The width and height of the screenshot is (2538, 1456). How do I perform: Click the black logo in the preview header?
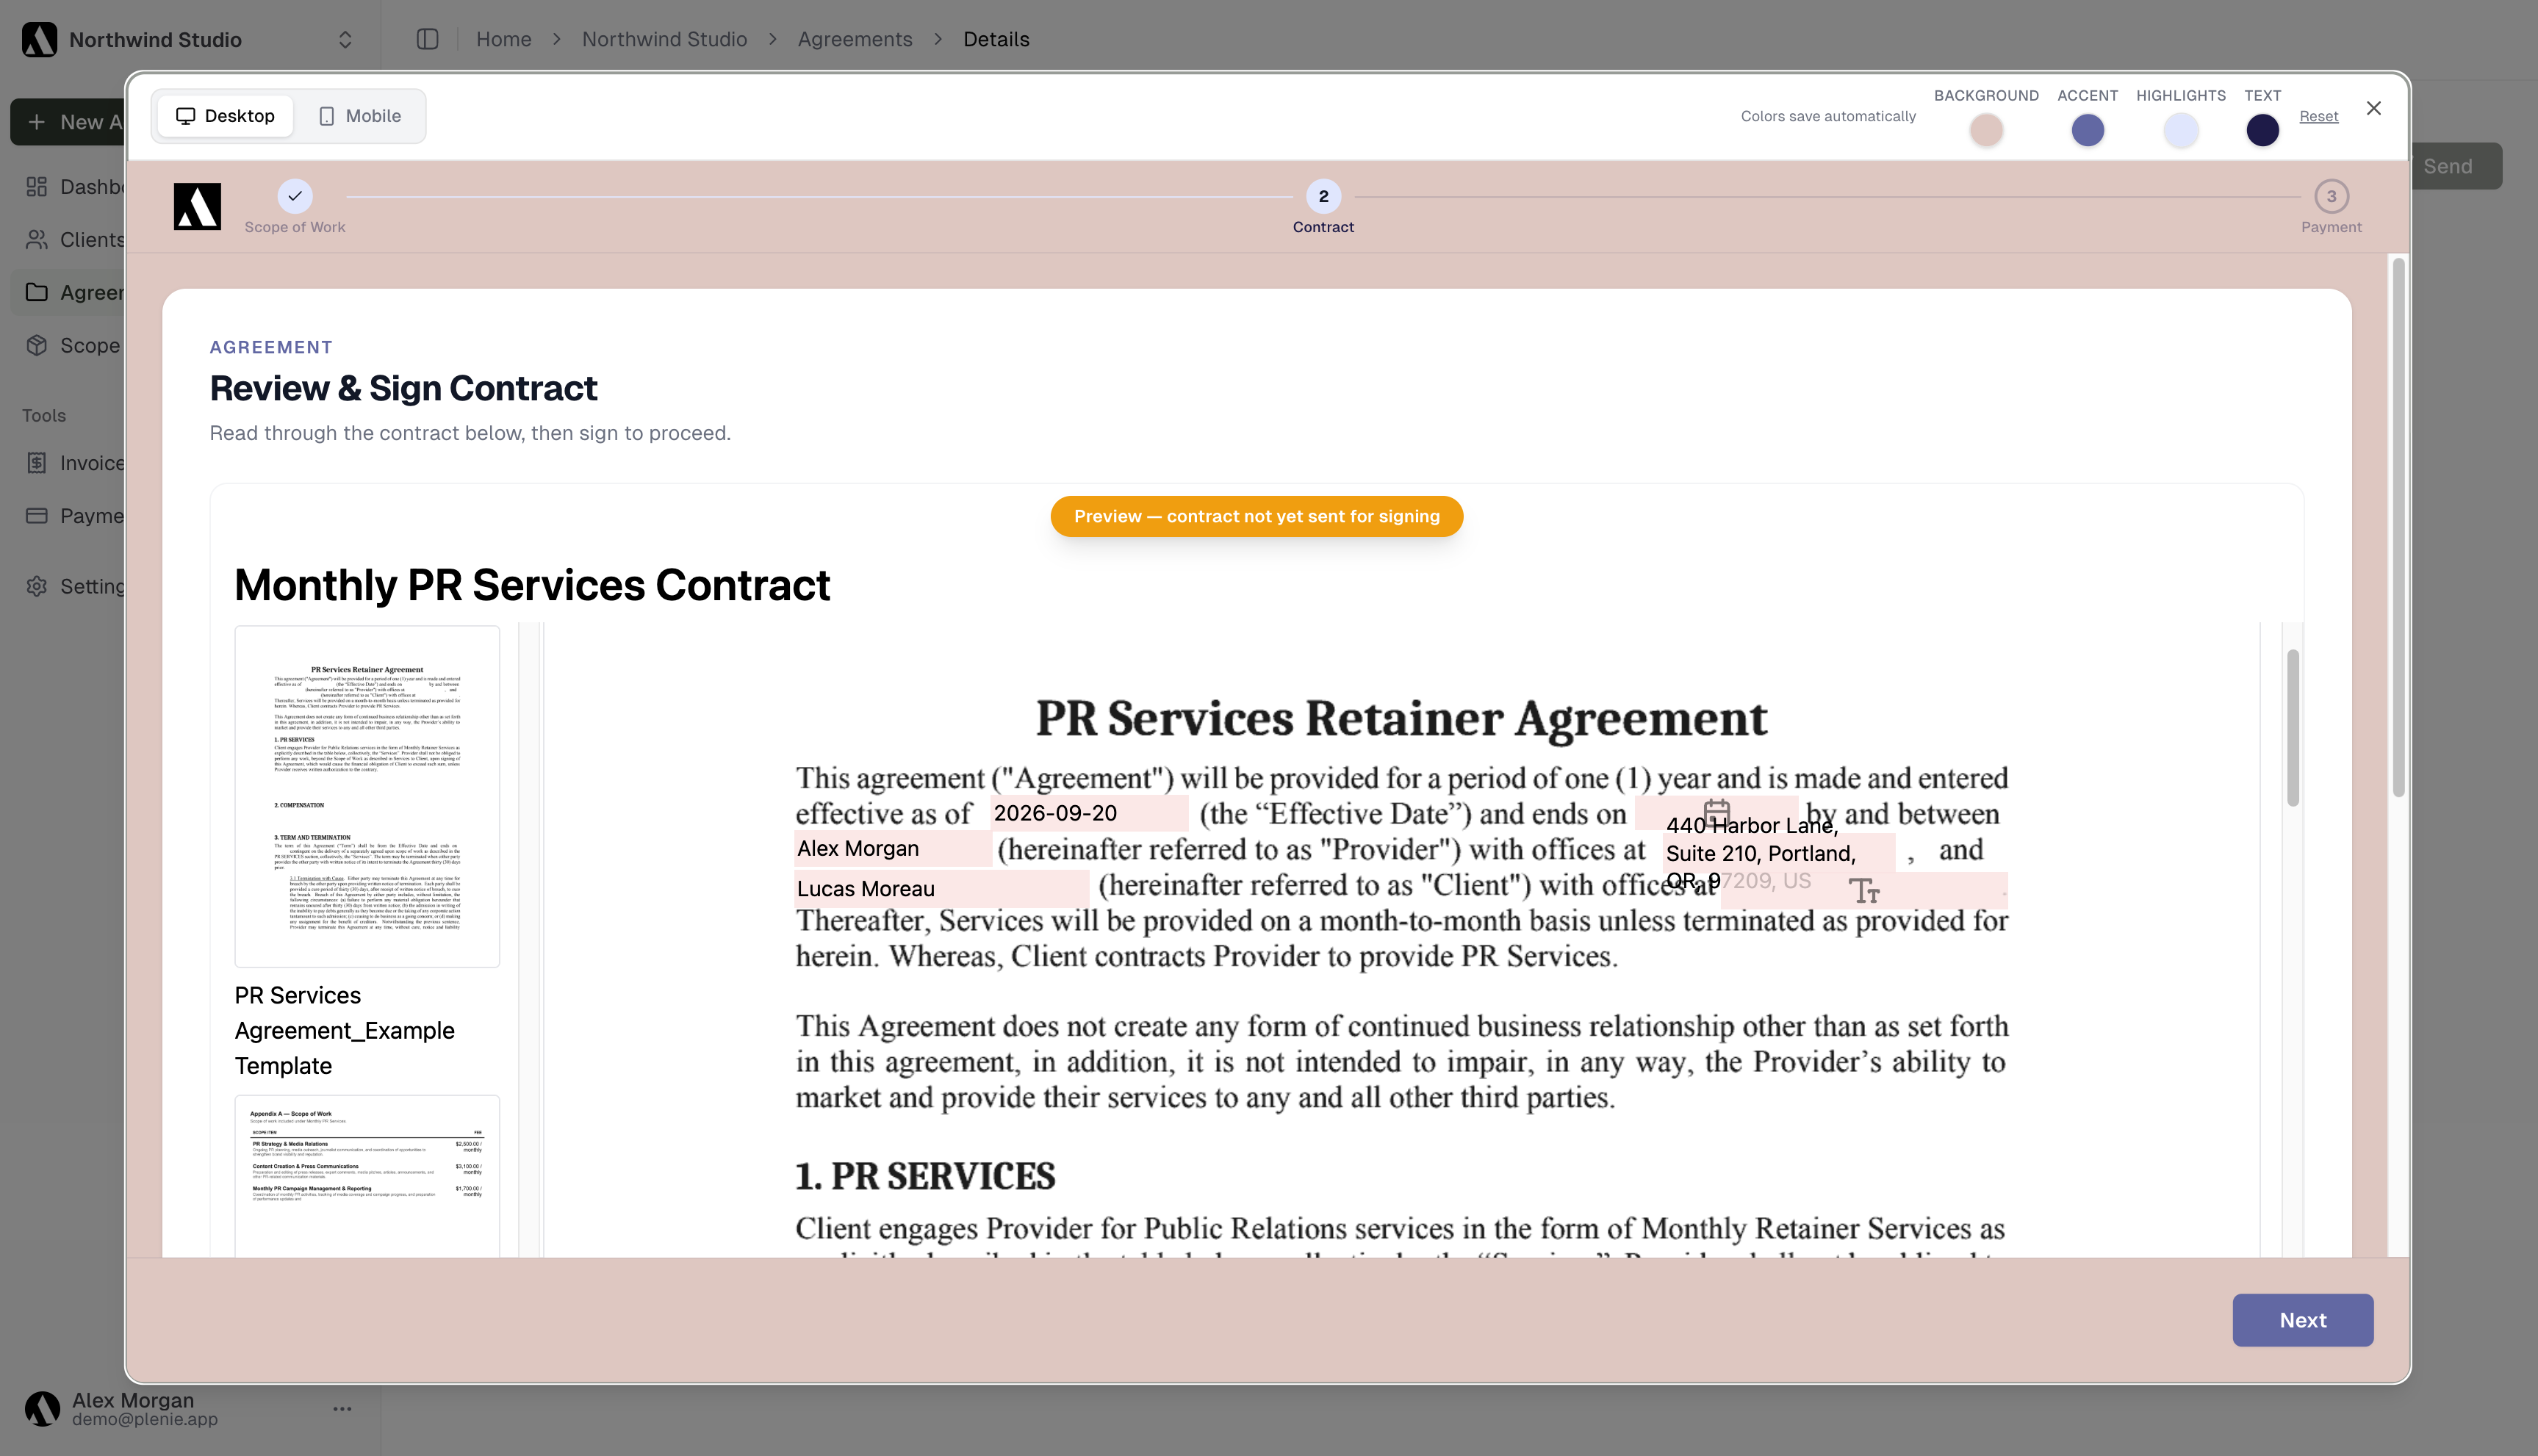(197, 206)
